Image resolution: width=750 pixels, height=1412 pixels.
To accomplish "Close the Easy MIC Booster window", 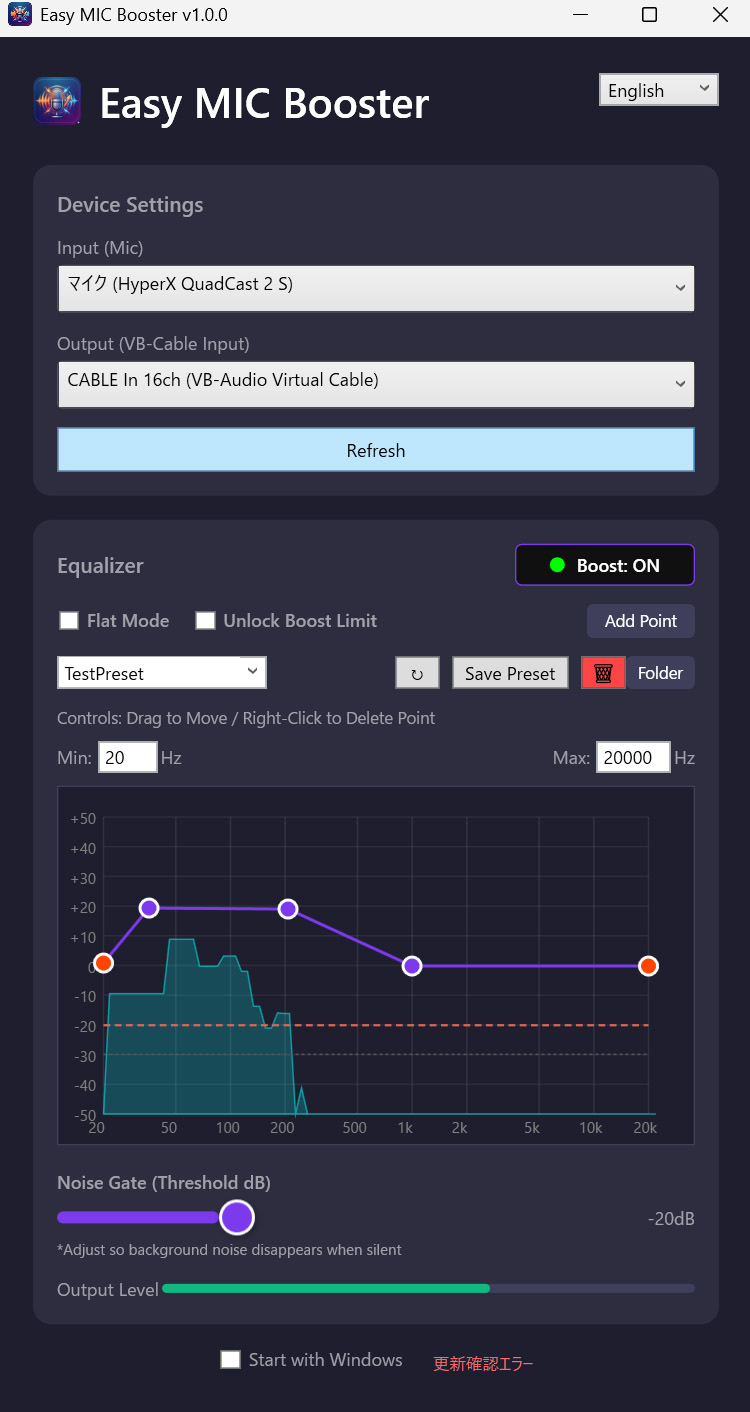I will [x=720, y=15].
